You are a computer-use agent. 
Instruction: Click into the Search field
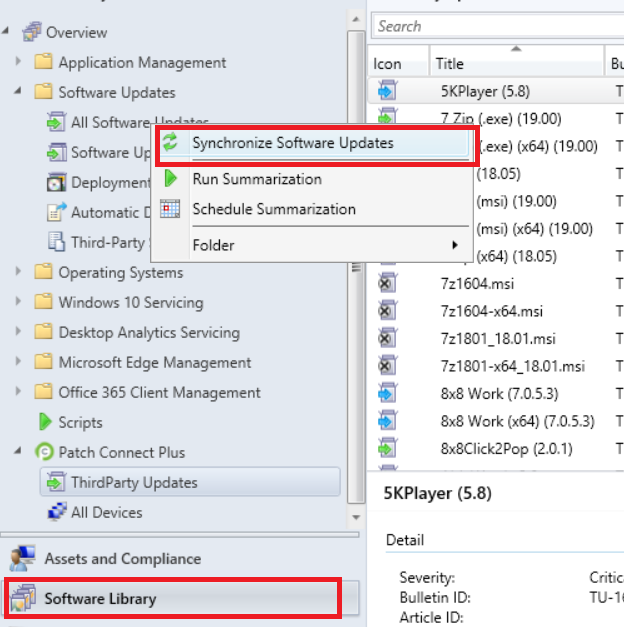(496, 26)
